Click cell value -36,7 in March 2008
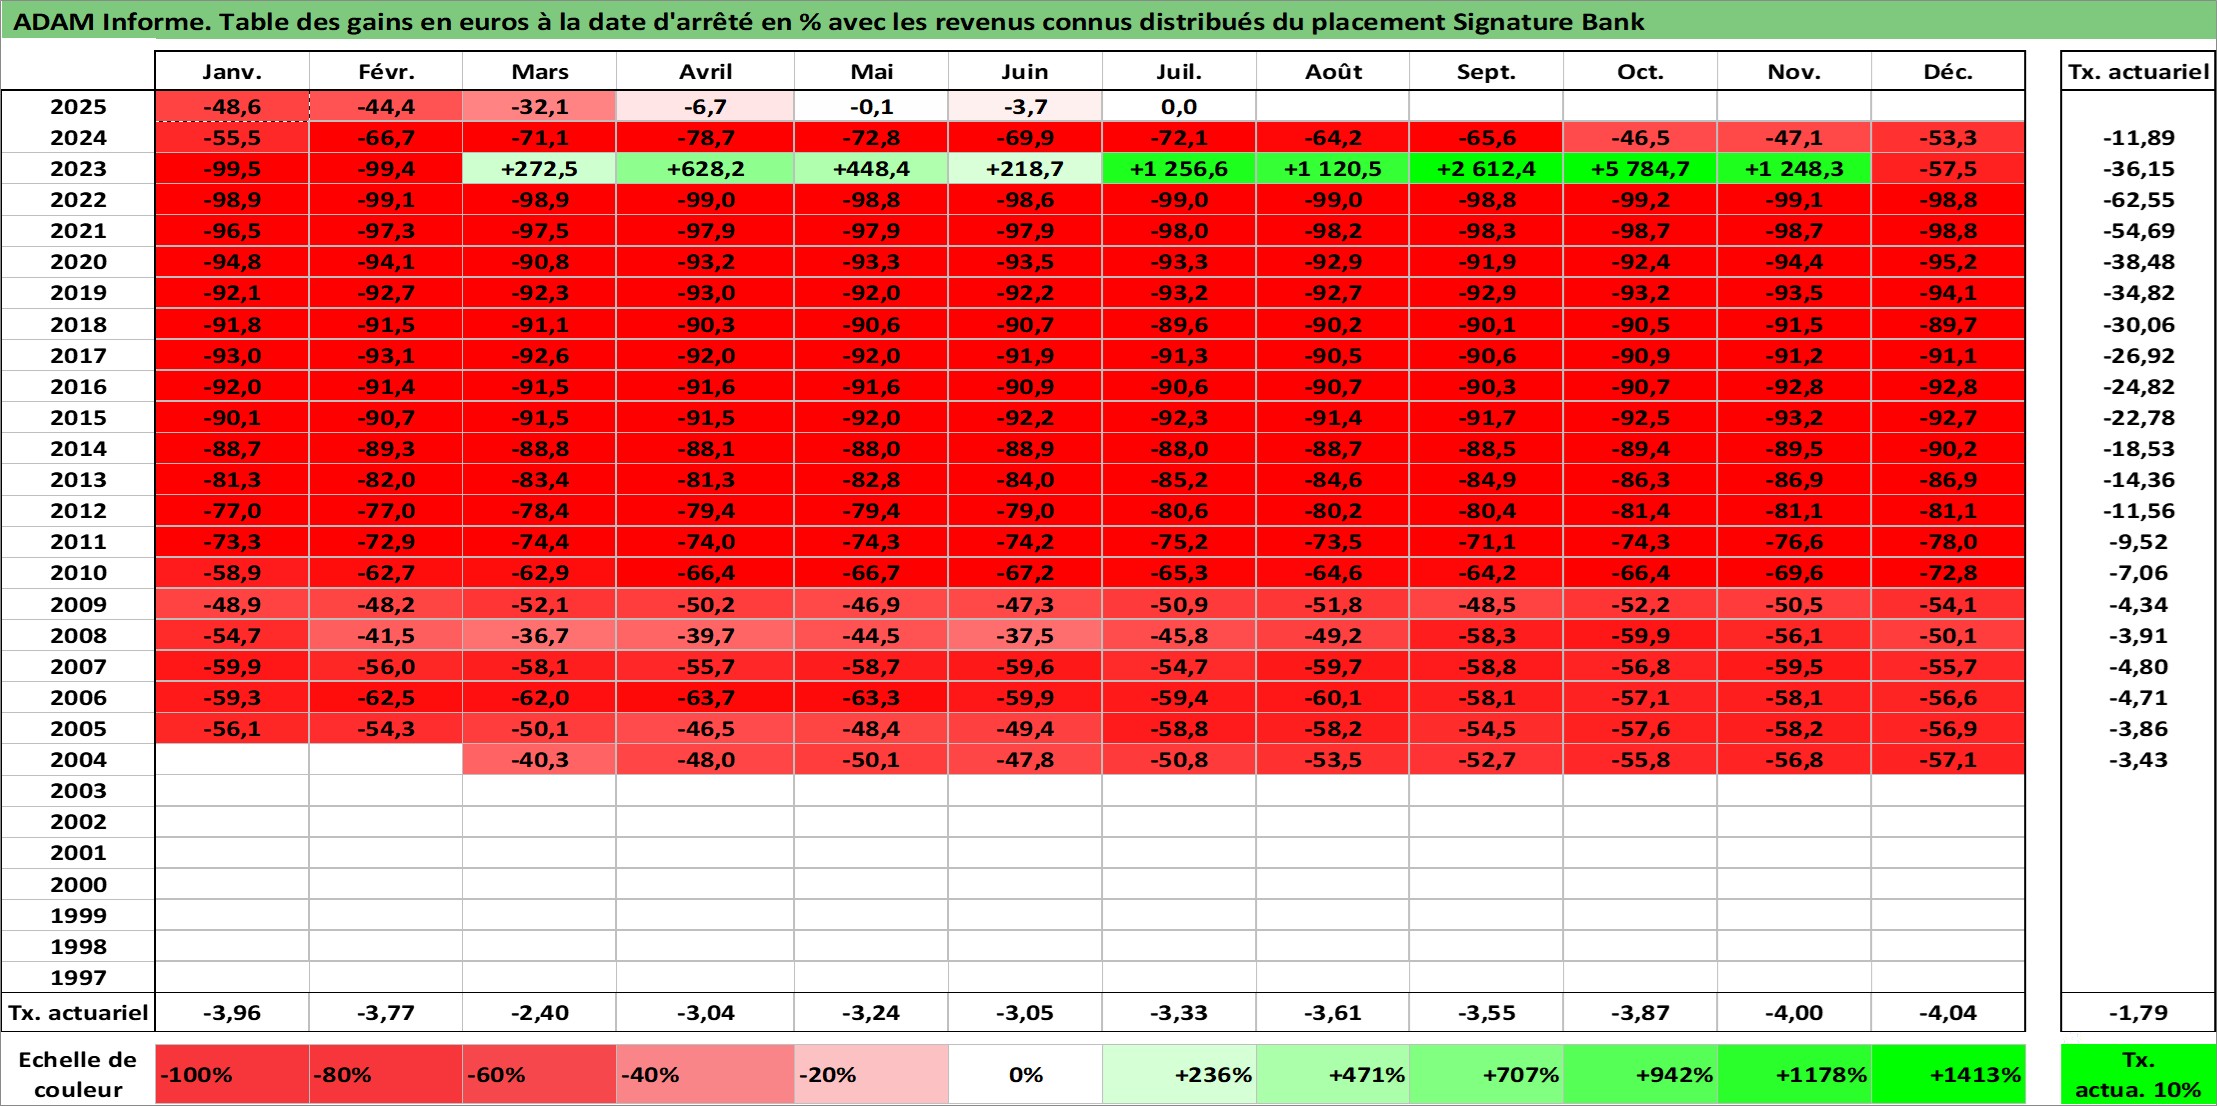This screenshot has height=1106, width=2217. point(539,636)
